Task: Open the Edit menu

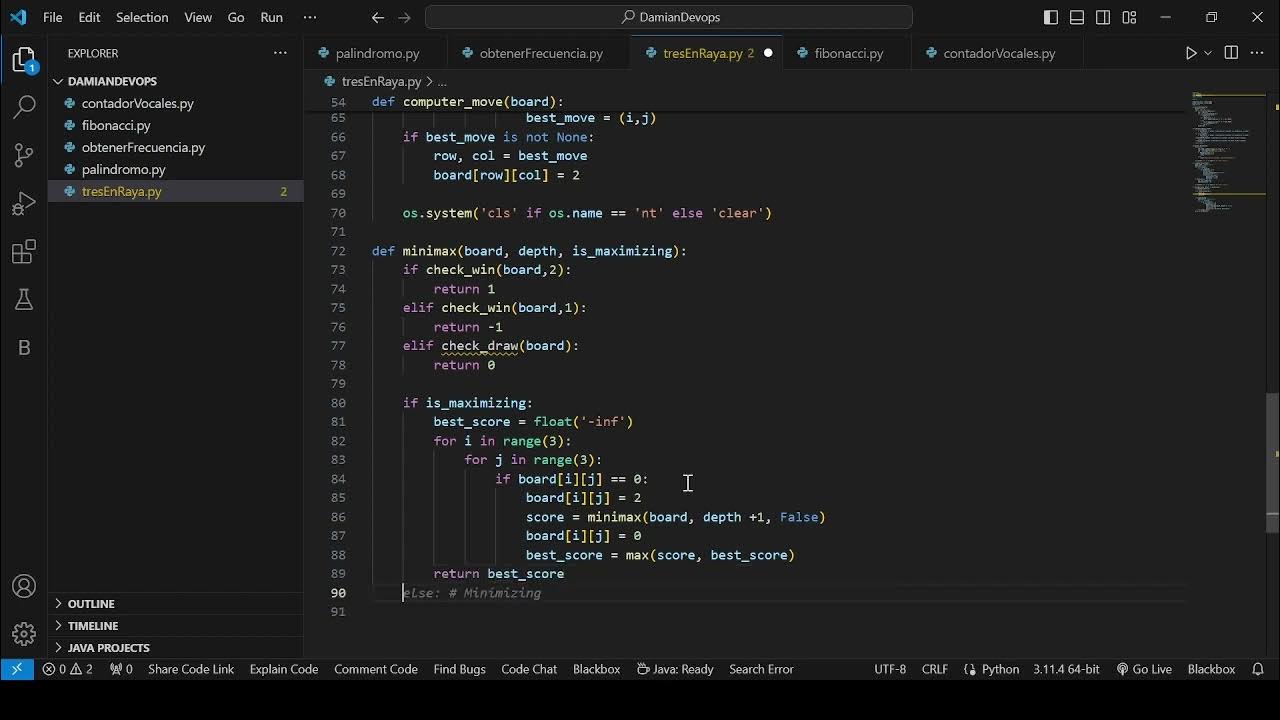Action: pyautogui.click(x=89, y=17)
